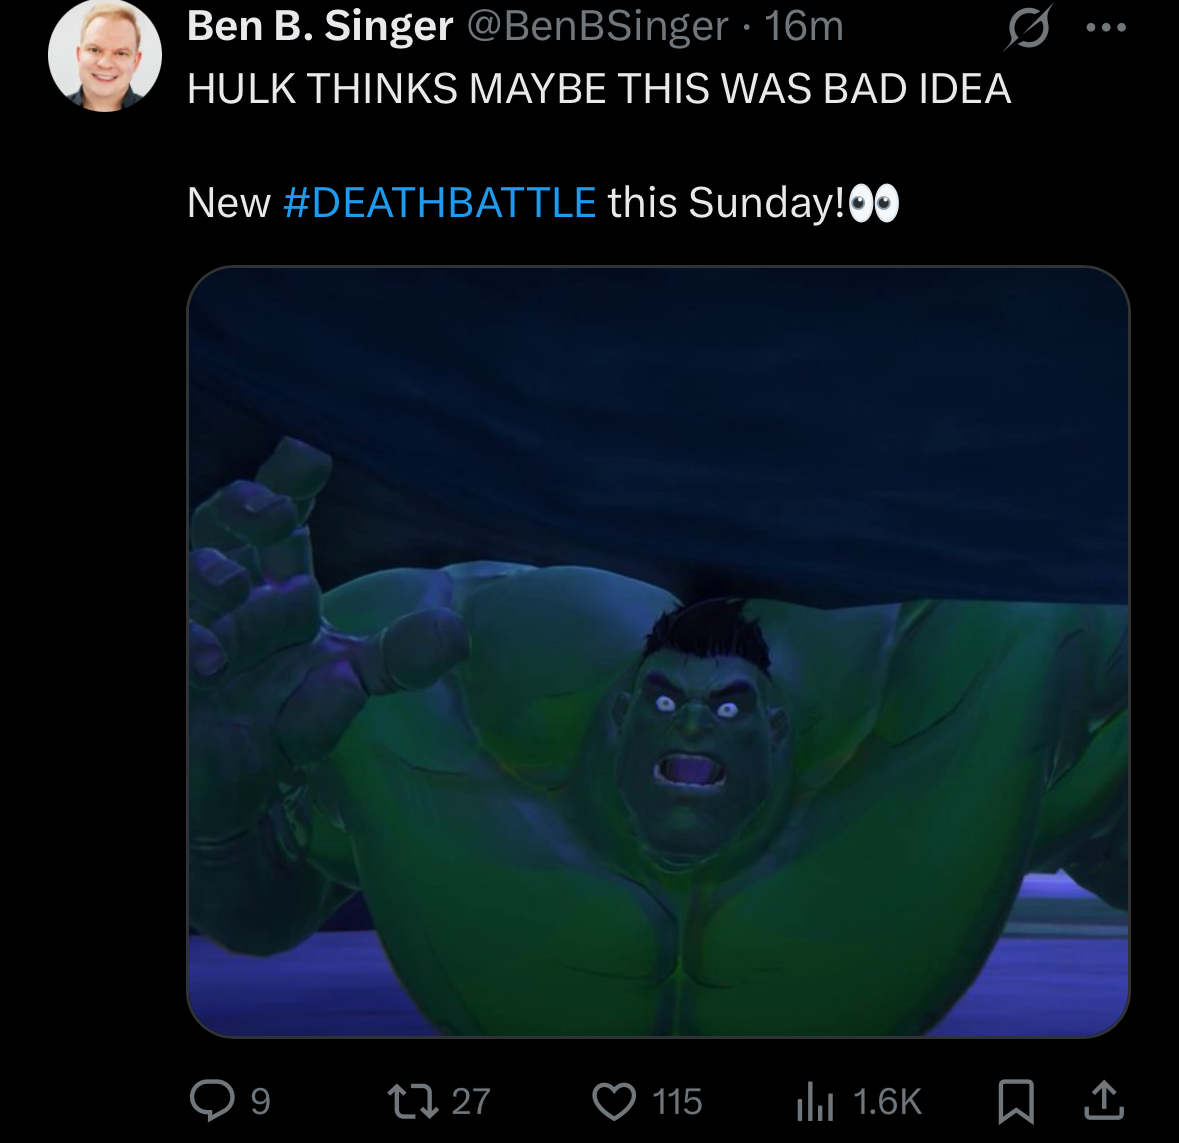Click the eyes emoji after Sunday
The height and width of the screenshot is (1143, 1179).
874,204
